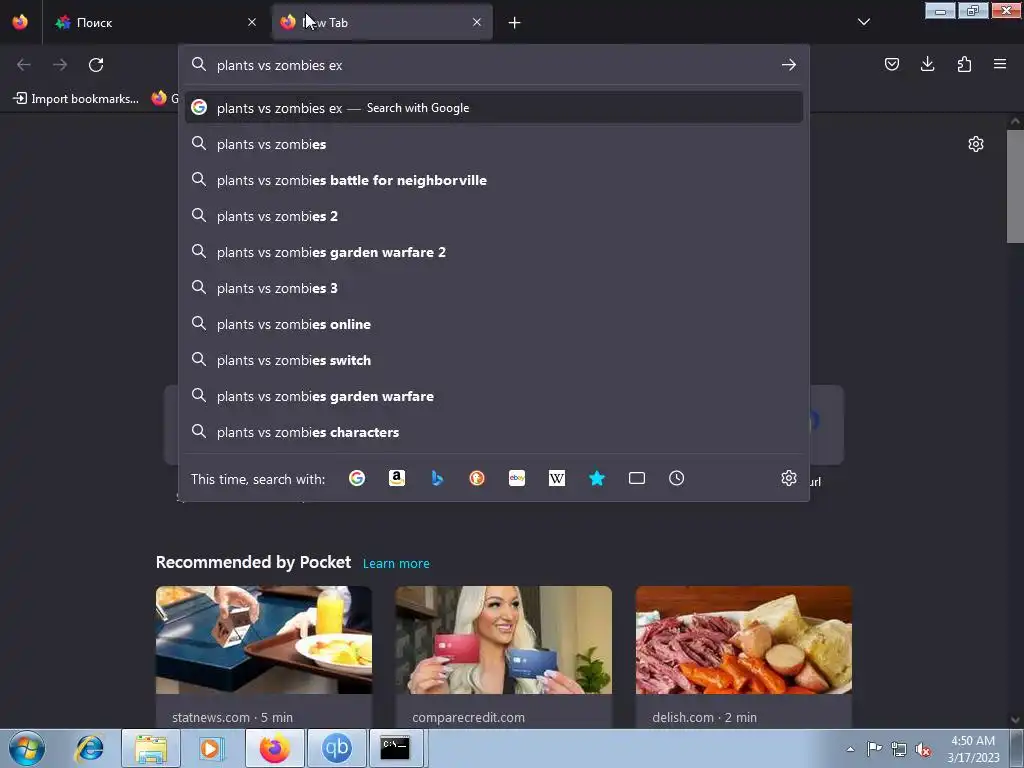Close the Поиск tab
This screenshot has height=768, width=1024.
pos(252,22)
